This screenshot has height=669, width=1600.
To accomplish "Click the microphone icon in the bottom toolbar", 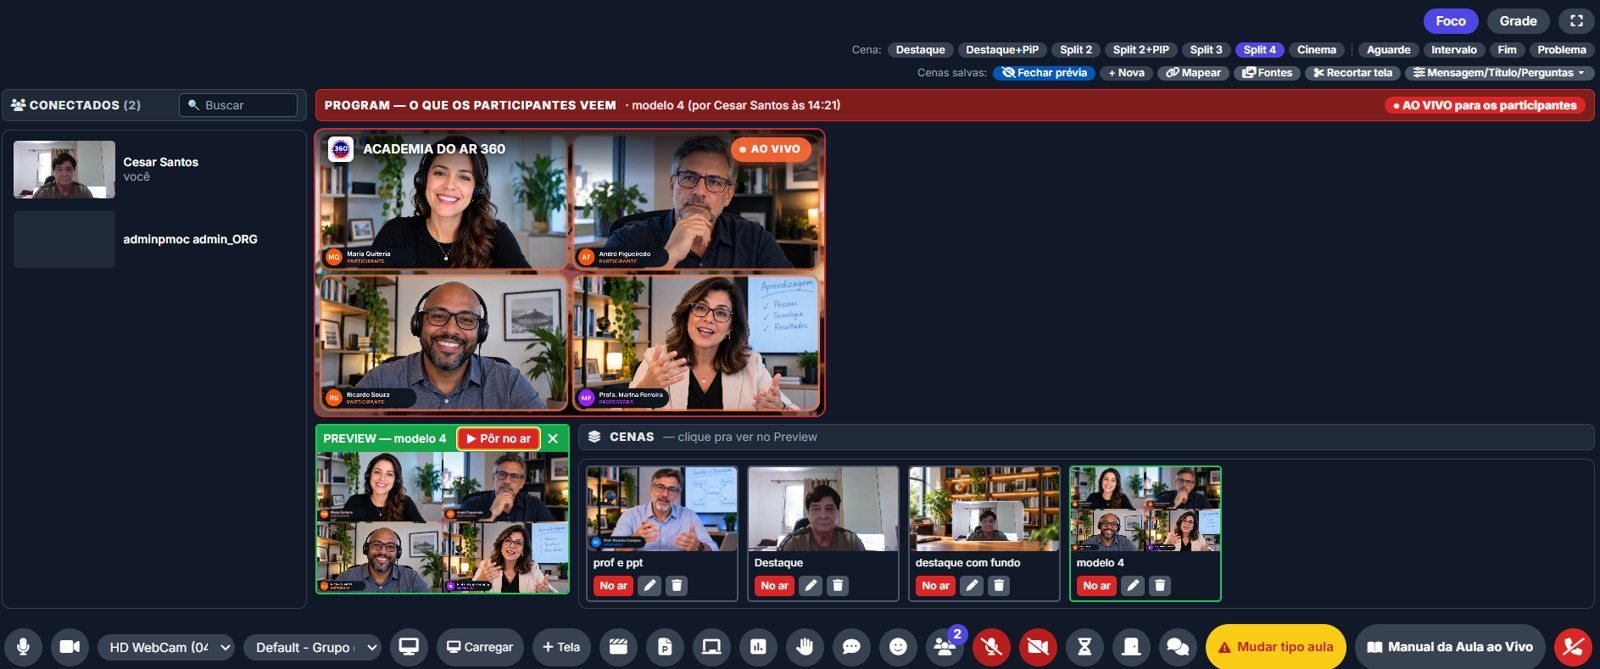I will [x=23, y=647].
